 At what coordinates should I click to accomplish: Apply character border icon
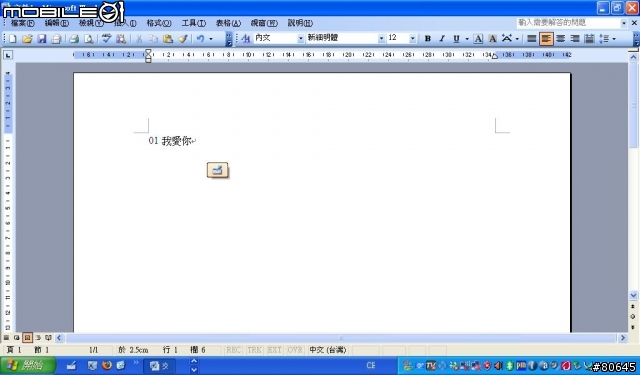478,39
